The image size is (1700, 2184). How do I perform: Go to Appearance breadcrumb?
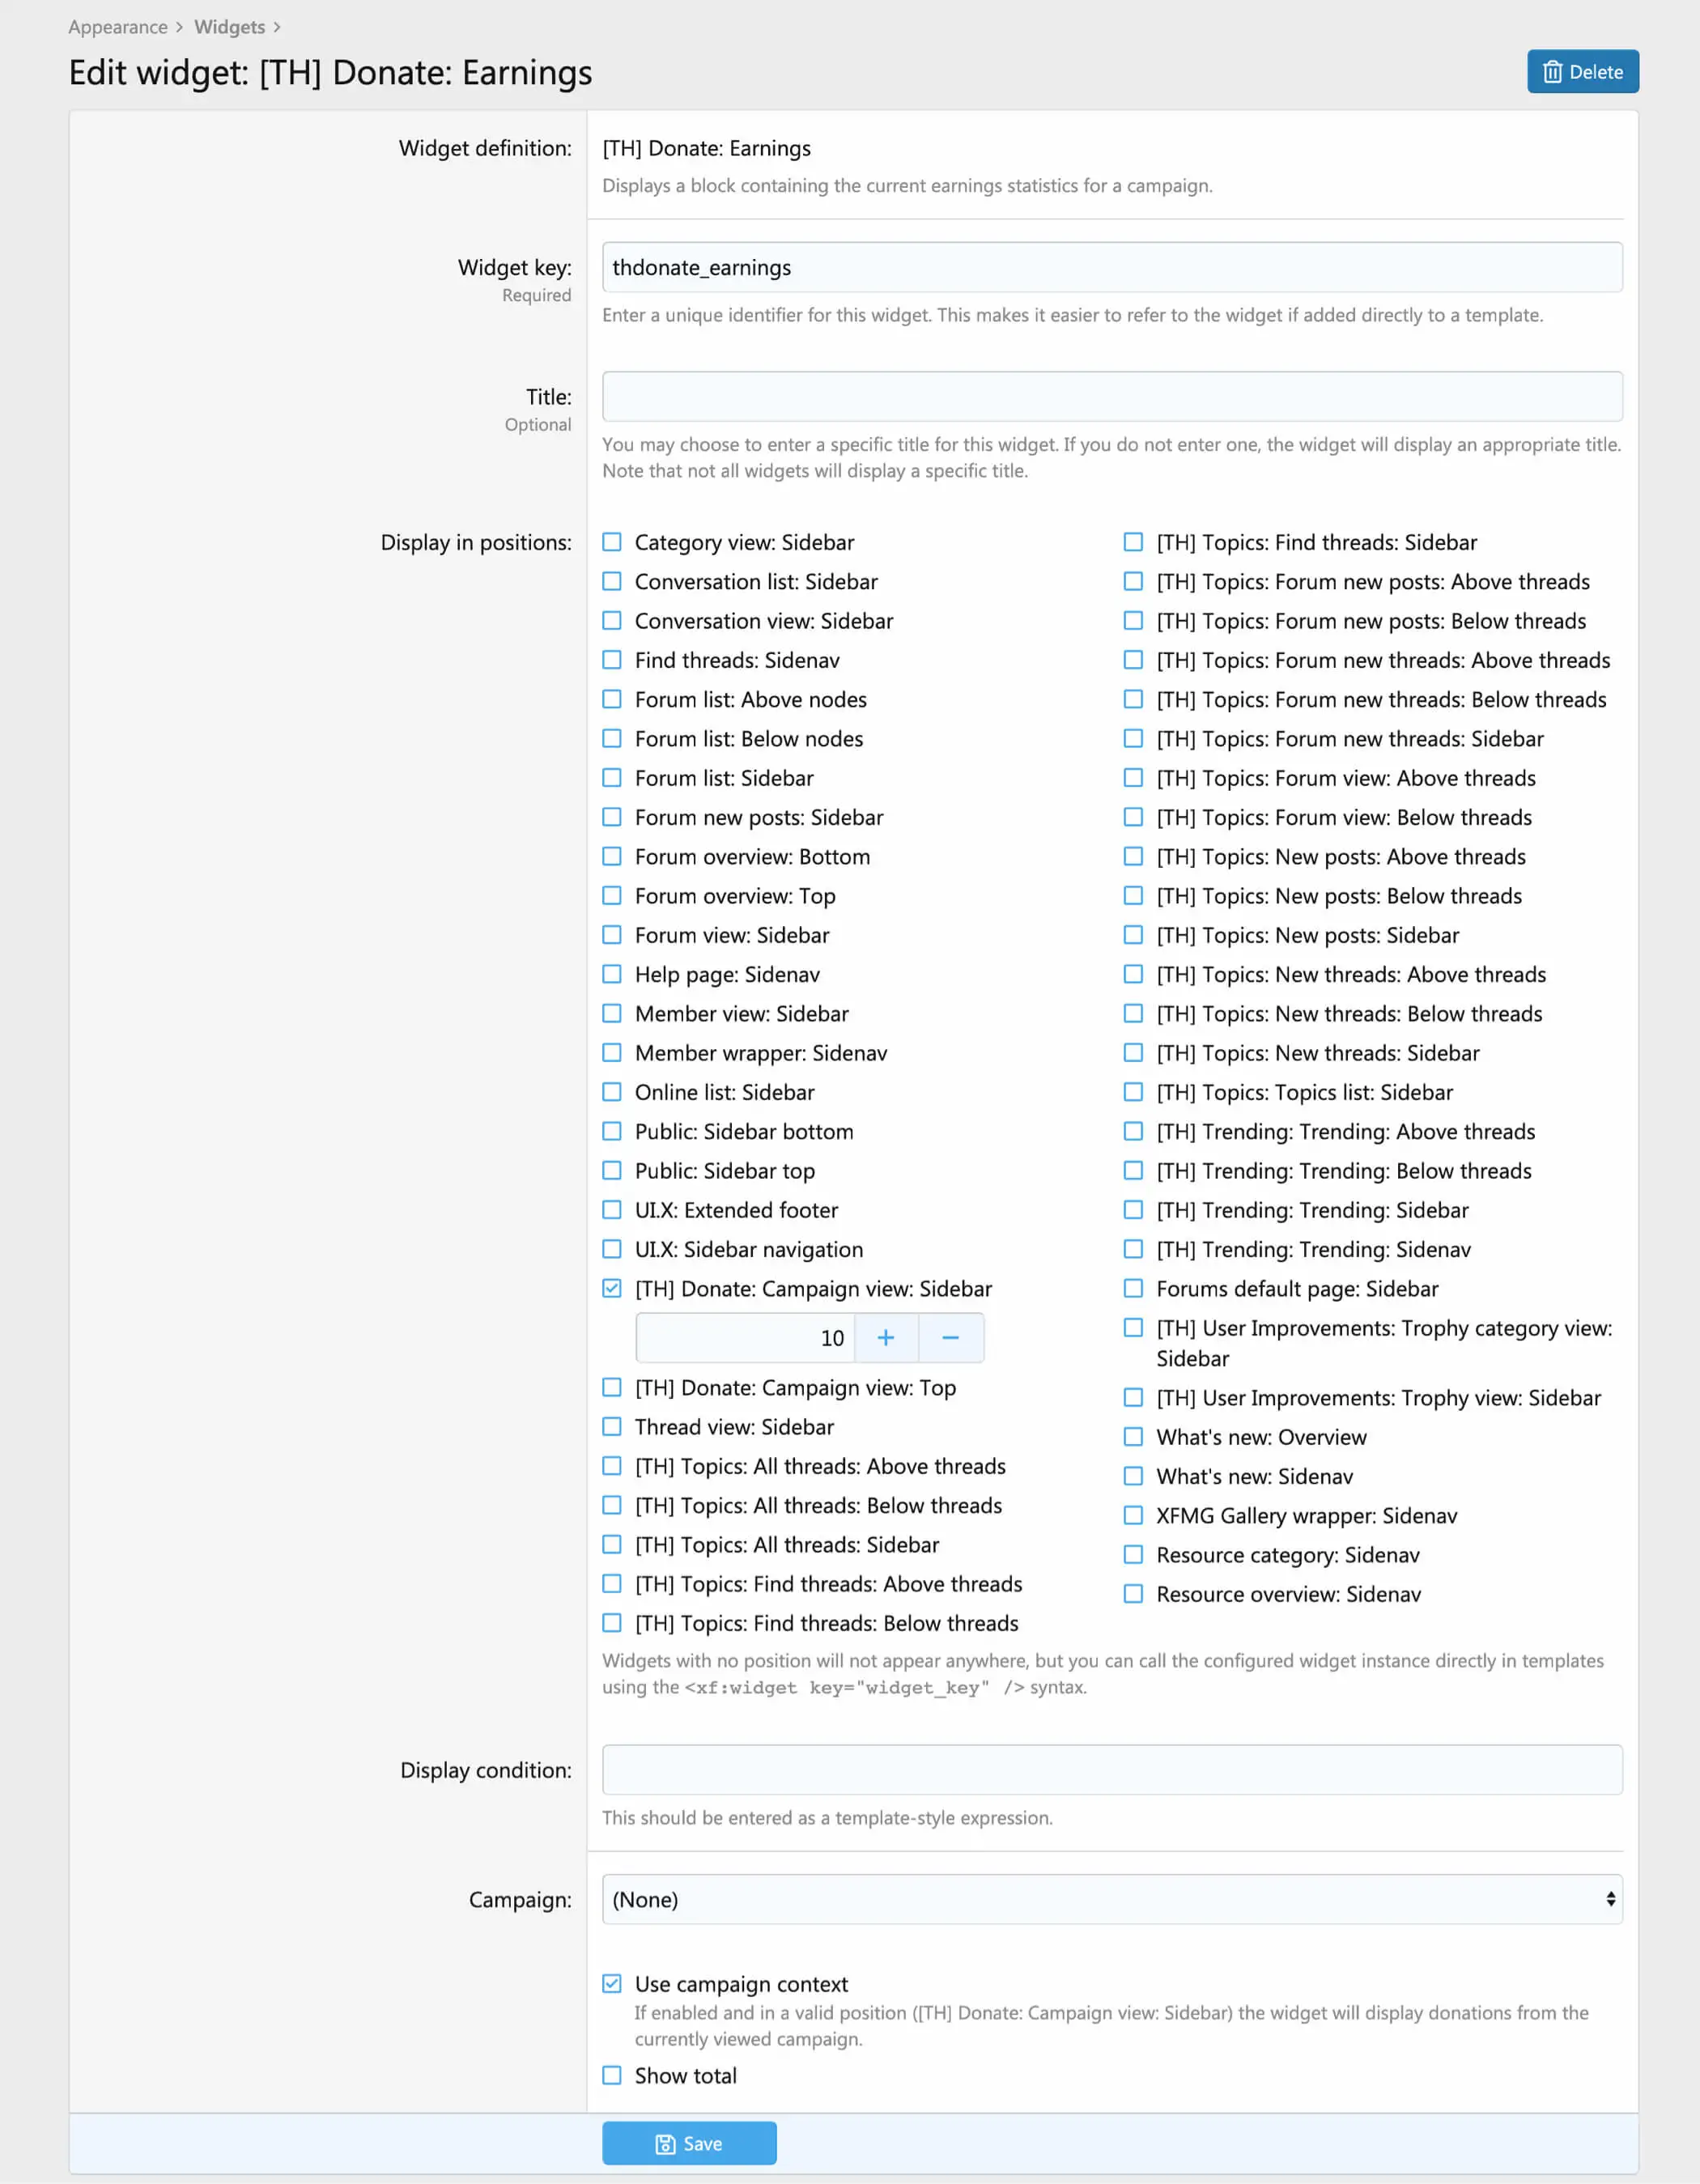coord(118,27)
